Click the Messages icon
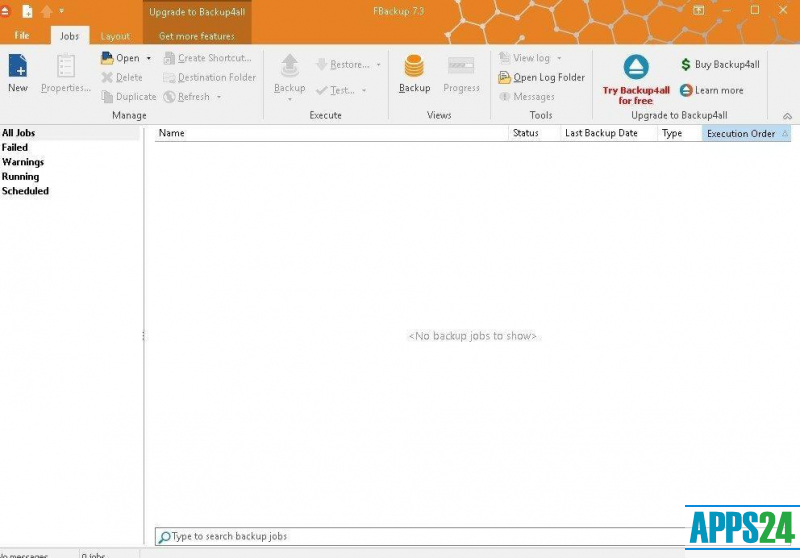Viewport: 800px width, 558px height. [x=505, y=96]
